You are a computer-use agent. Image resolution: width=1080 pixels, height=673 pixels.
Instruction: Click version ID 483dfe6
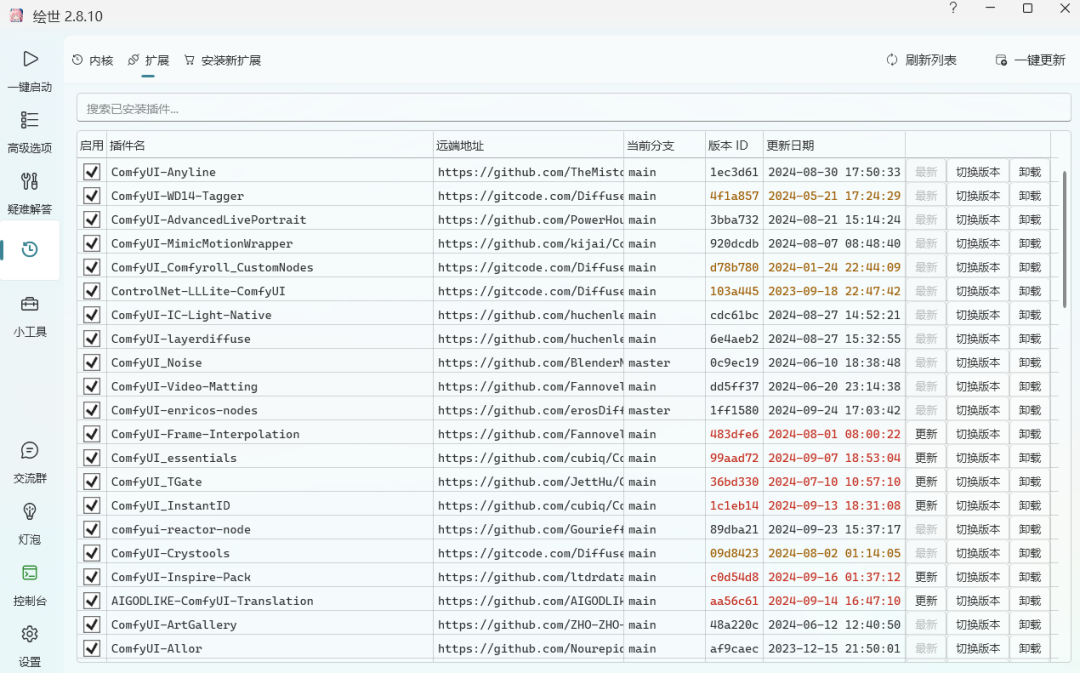click(x=734, y=434)
